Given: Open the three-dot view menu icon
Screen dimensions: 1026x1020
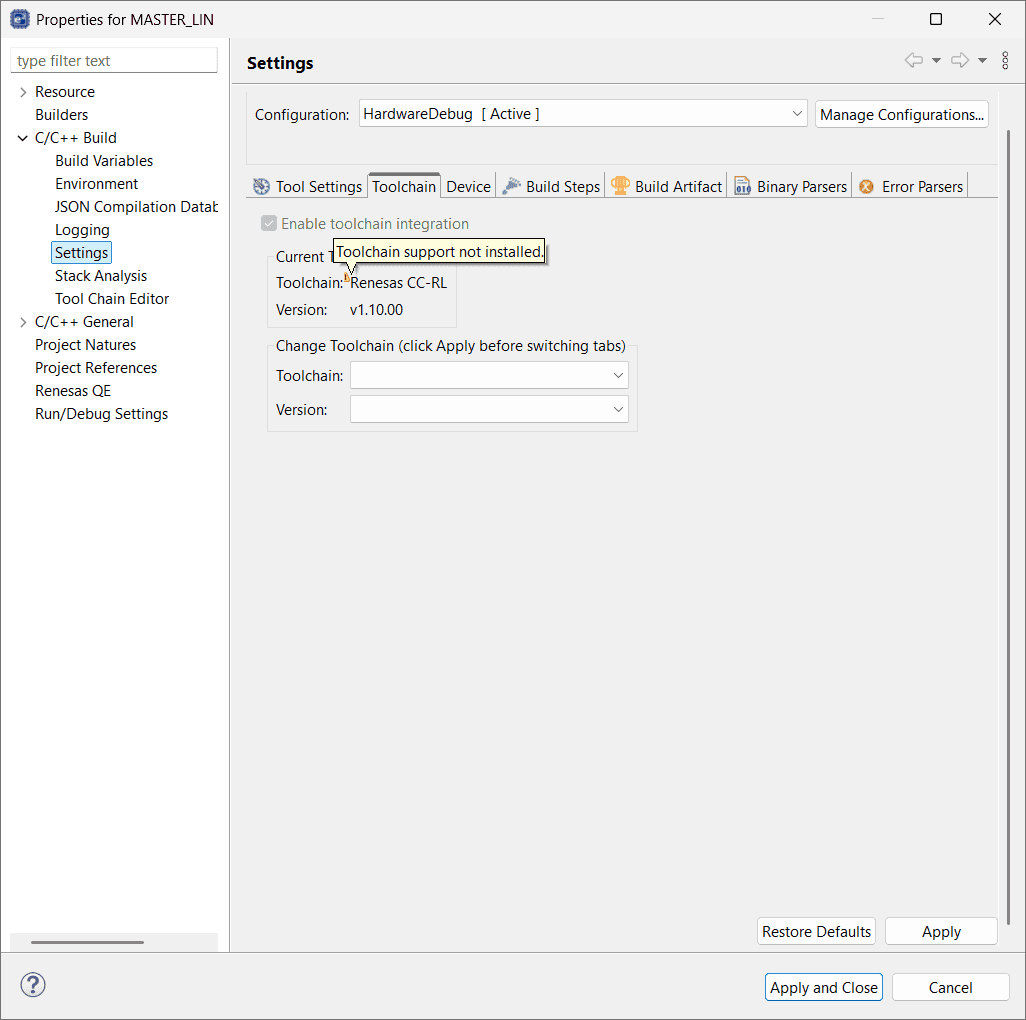Looking at the screenshot, I should click(x=1005, y=61).
